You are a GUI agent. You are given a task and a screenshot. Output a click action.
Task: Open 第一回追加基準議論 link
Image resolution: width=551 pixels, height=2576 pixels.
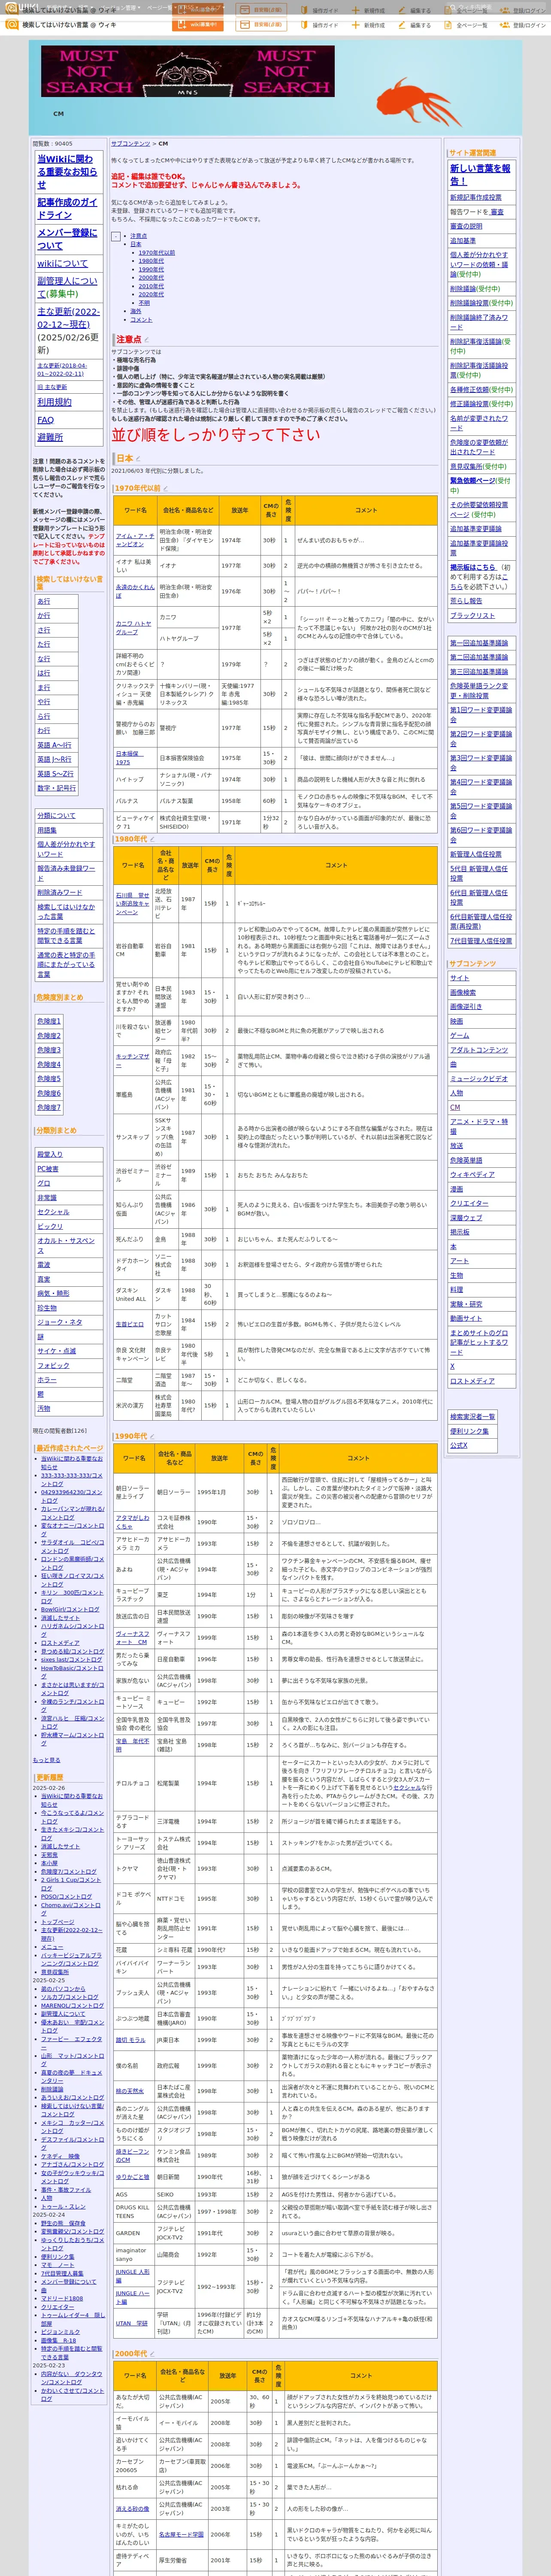point(479,643)
